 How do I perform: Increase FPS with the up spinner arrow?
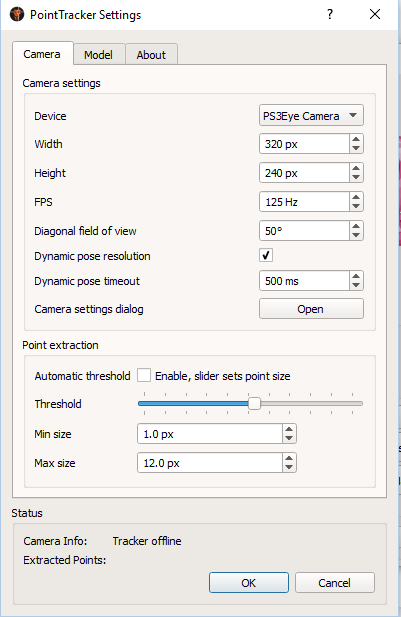[x=356, y=197]
